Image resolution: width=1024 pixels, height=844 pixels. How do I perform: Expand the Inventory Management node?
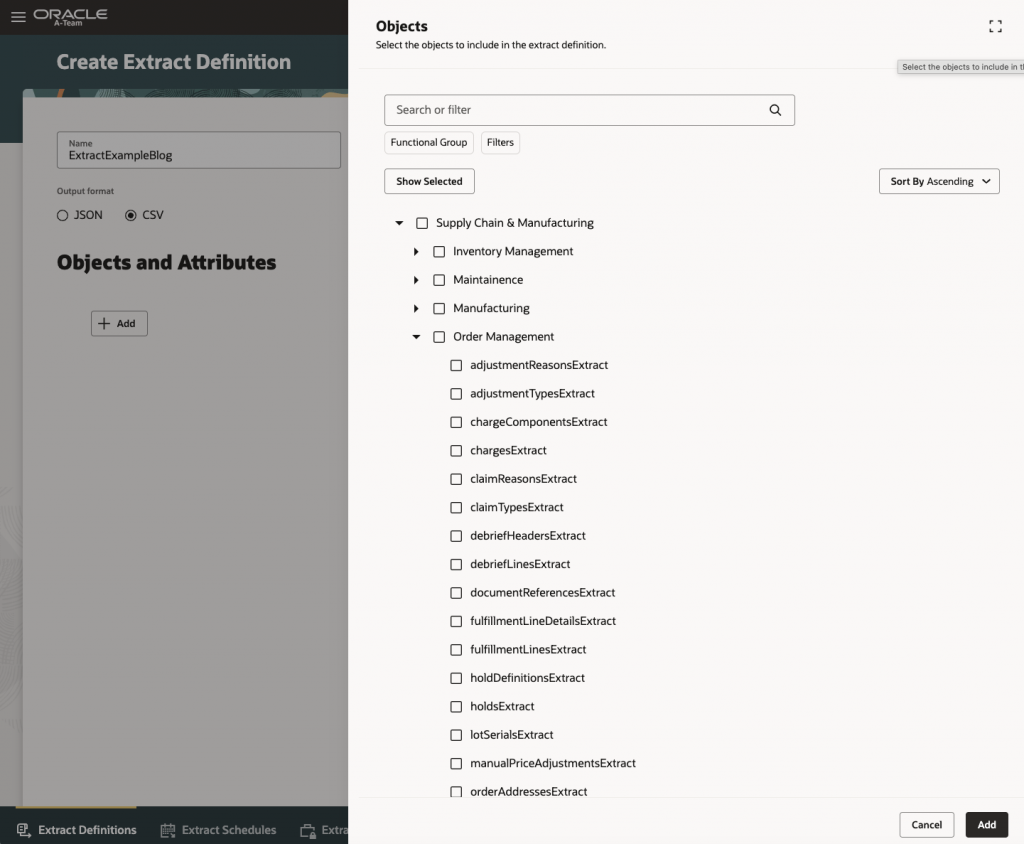[416, 252]
